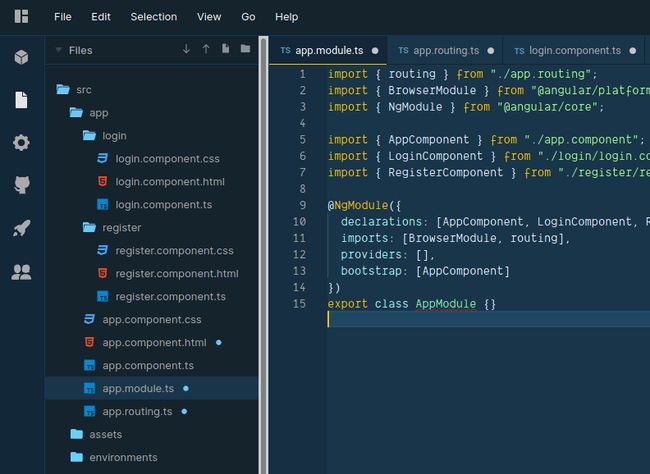Open the file explorer sidebar icon
650x474 pixels.
tap(21, 100)
